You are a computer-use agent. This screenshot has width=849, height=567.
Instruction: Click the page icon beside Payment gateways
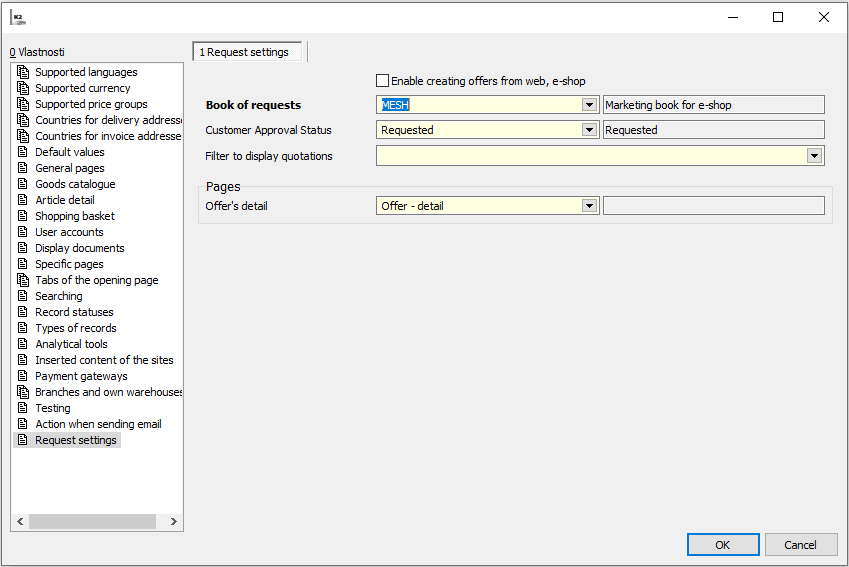point(23,376)
